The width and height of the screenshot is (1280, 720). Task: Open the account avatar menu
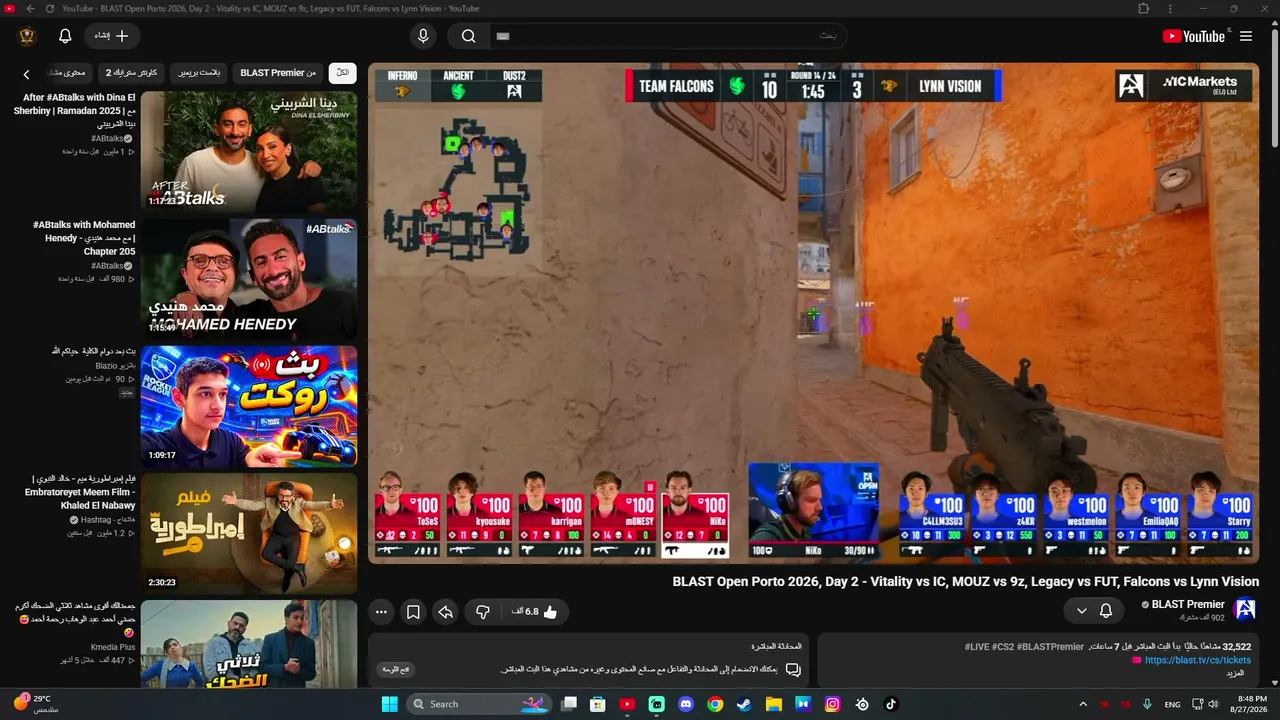coord(27,36)
